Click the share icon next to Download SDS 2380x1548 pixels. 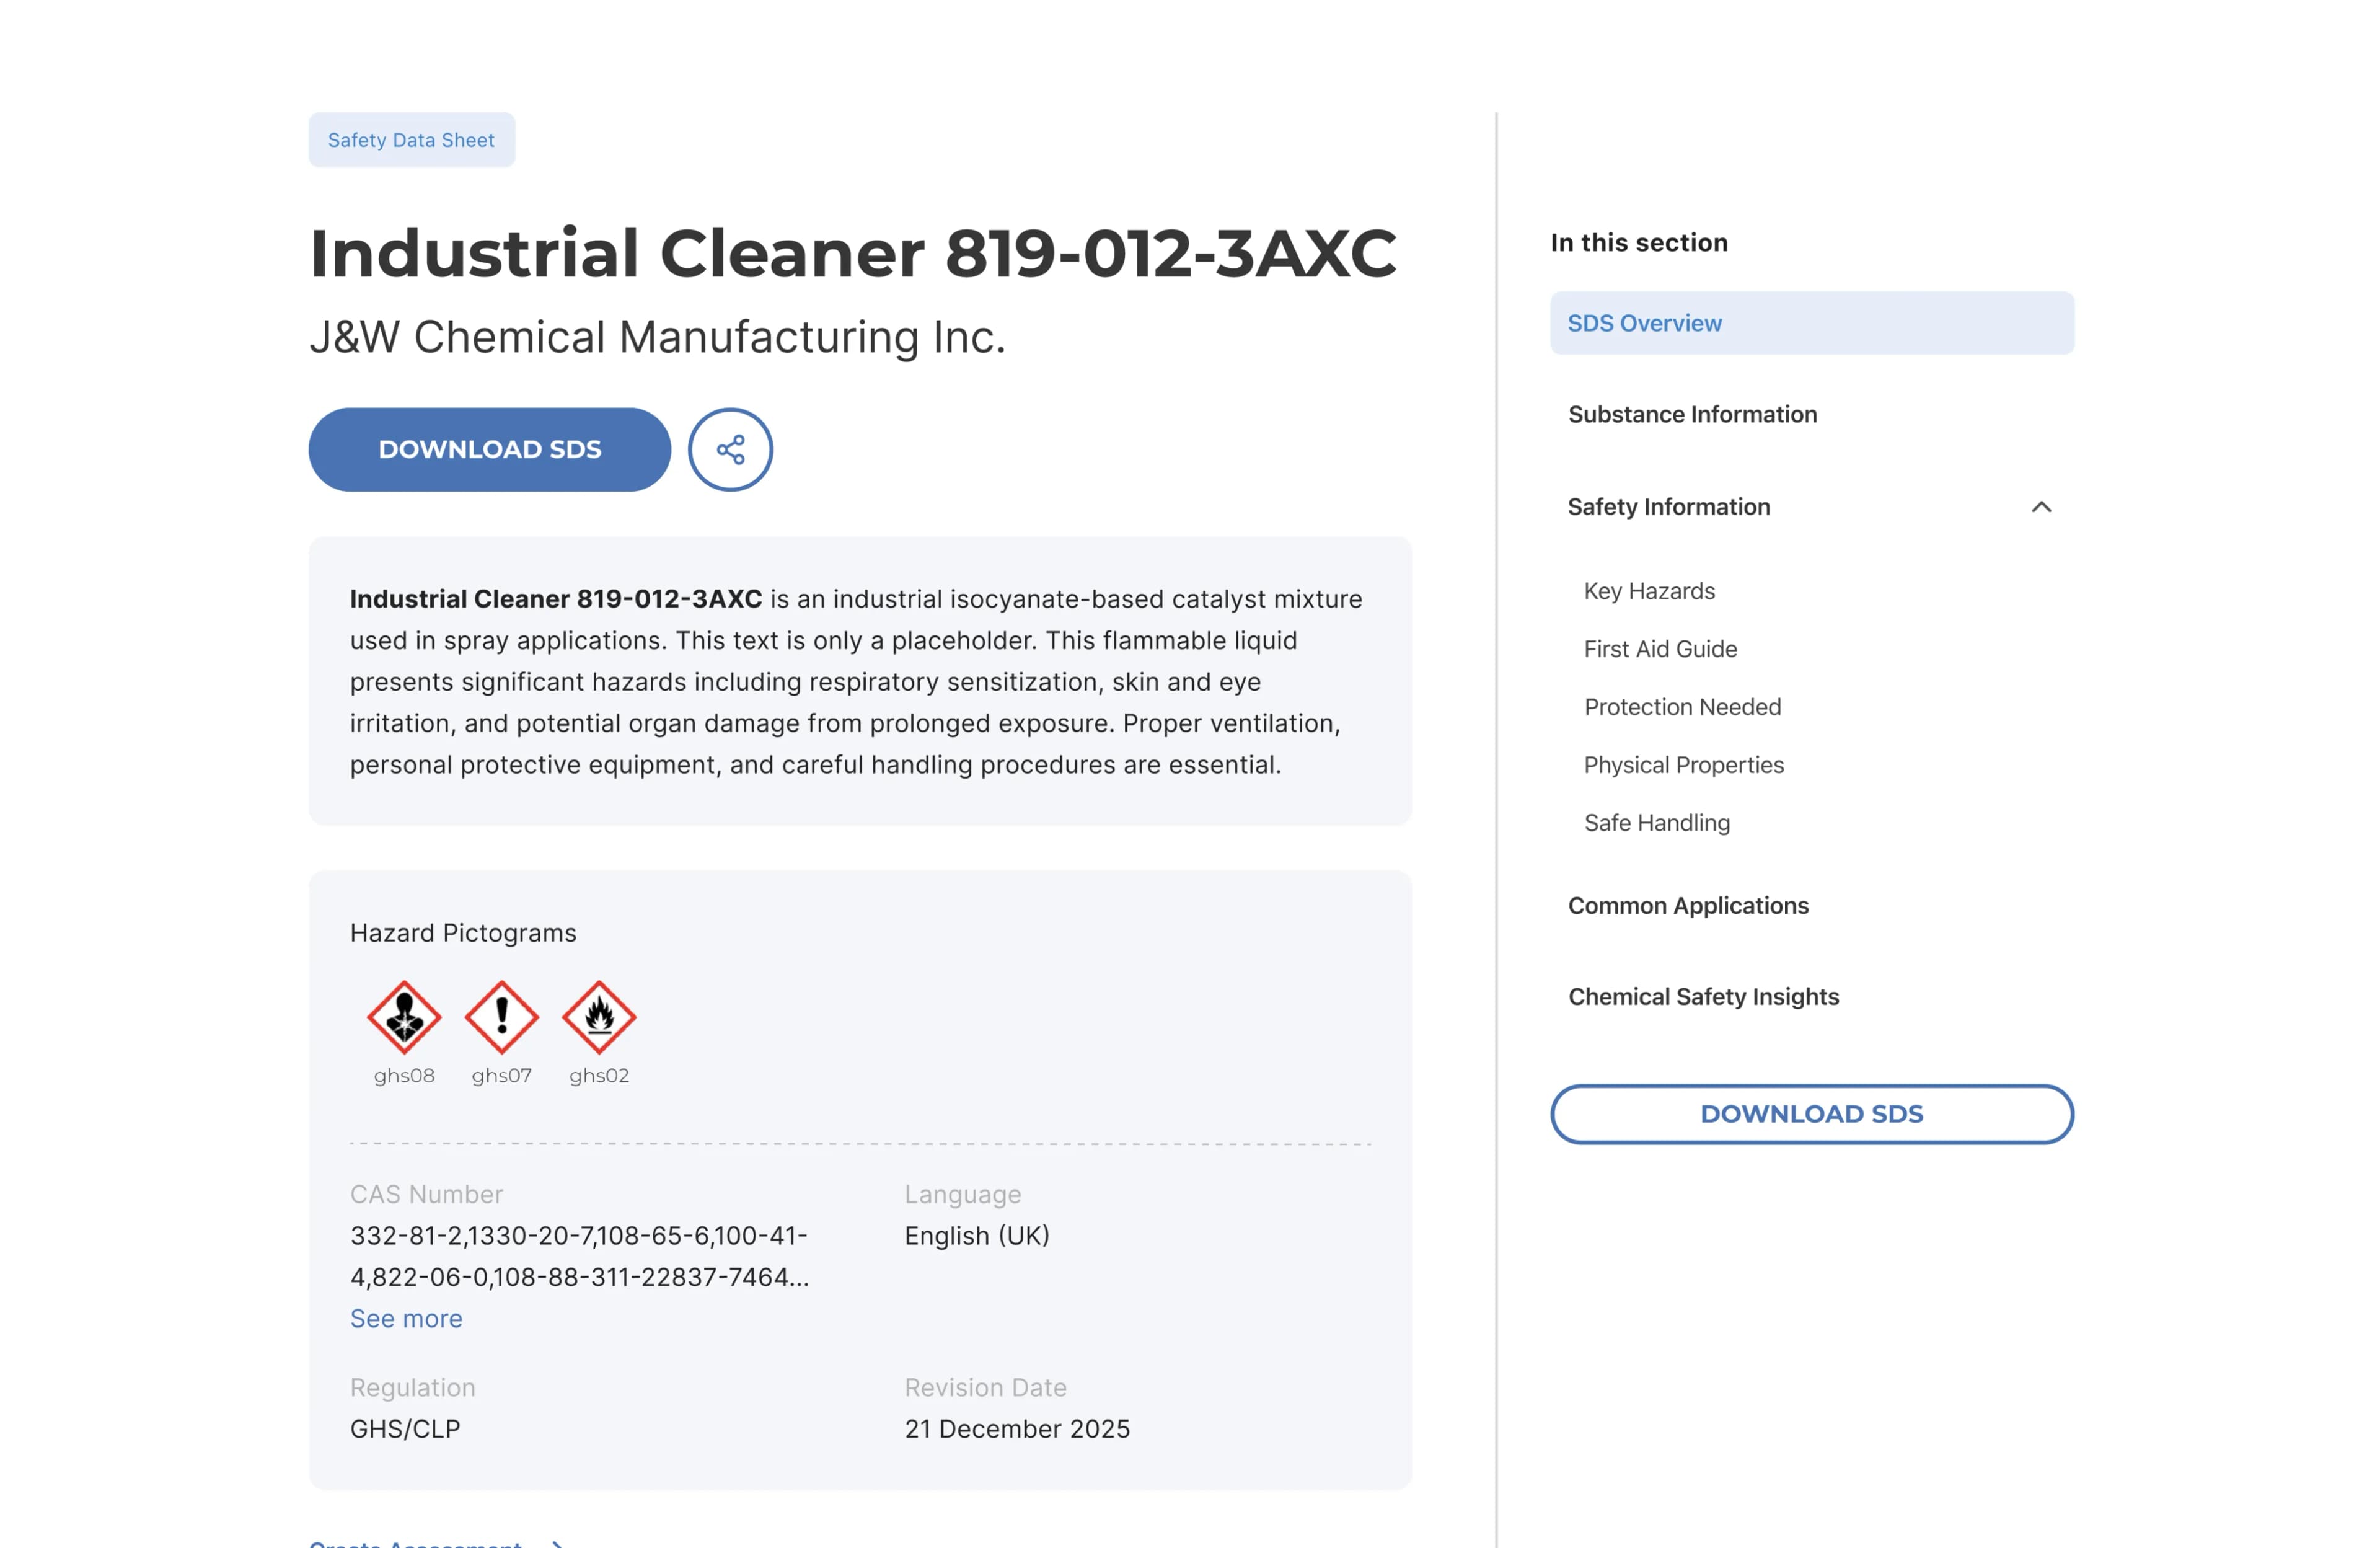730,449
